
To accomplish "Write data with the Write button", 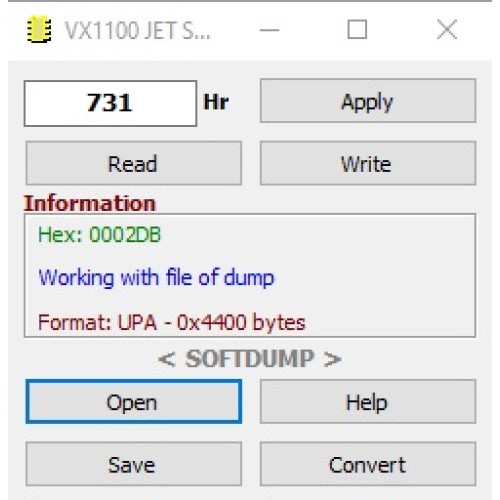I will click(368, 163).
